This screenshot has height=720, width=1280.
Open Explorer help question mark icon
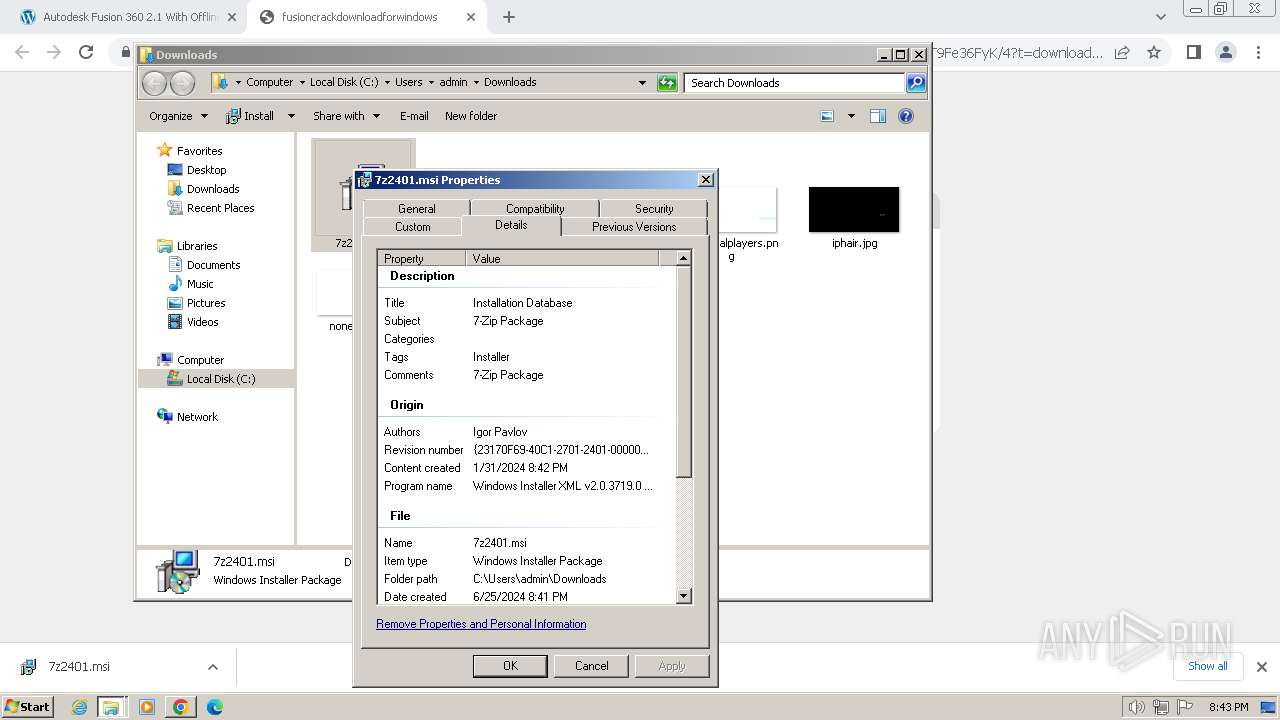pos(906,116)
